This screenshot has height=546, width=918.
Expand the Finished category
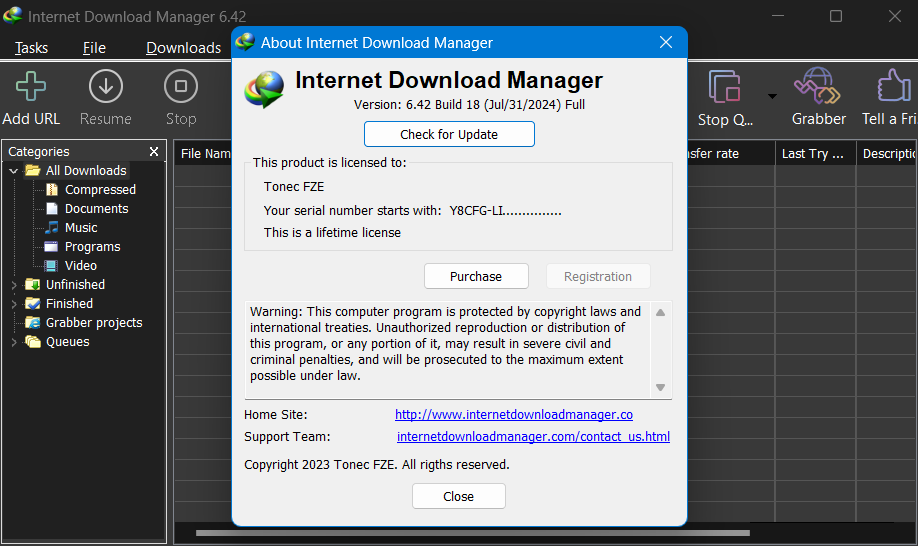pos(13,304)
